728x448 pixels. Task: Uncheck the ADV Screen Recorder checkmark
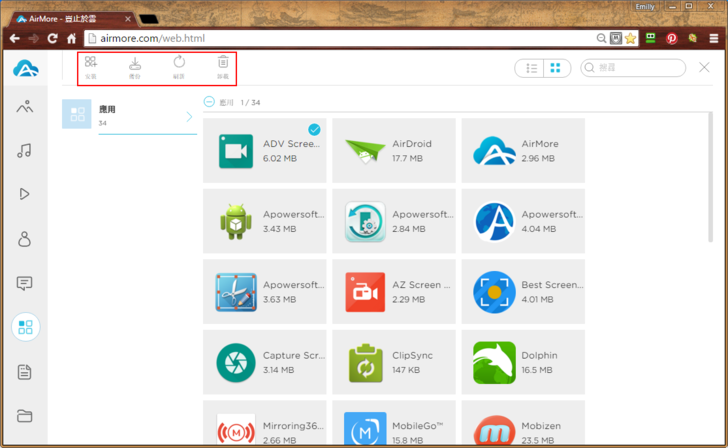[x=314, y=129]
